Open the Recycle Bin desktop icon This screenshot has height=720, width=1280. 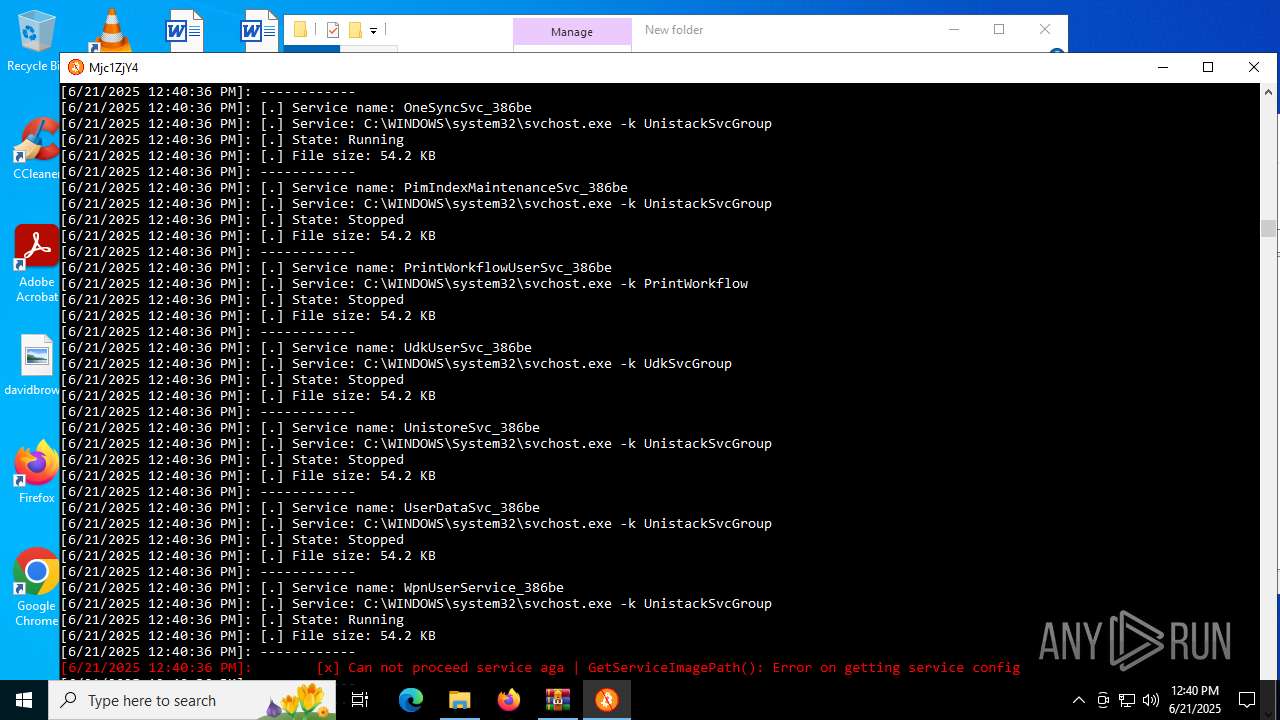[36, 40]
